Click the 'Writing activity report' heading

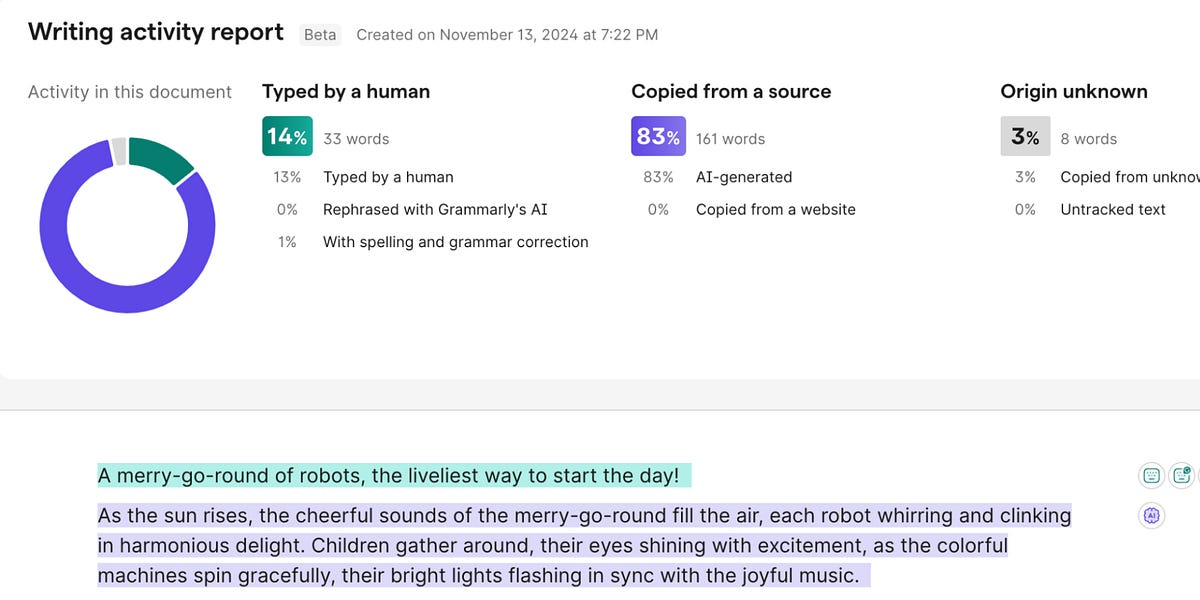(x=155, y=31)
